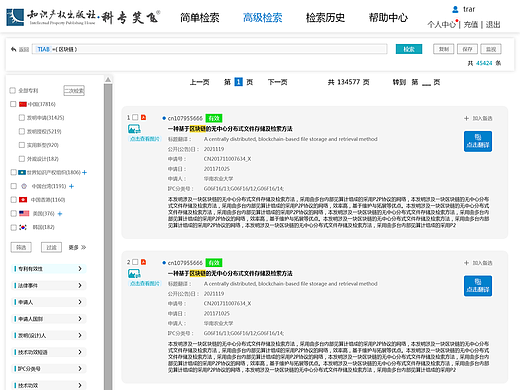Click the 筛选 button
This screenshot has height=390, width=520.
coord(21,247)
